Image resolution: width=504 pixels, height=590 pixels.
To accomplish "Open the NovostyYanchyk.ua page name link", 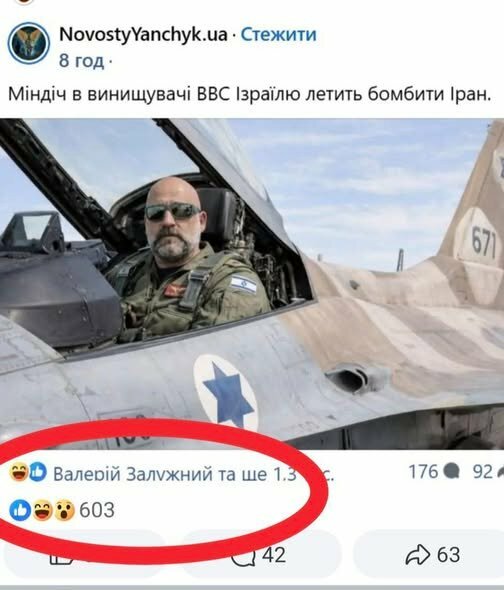I will tap(143, 35).
